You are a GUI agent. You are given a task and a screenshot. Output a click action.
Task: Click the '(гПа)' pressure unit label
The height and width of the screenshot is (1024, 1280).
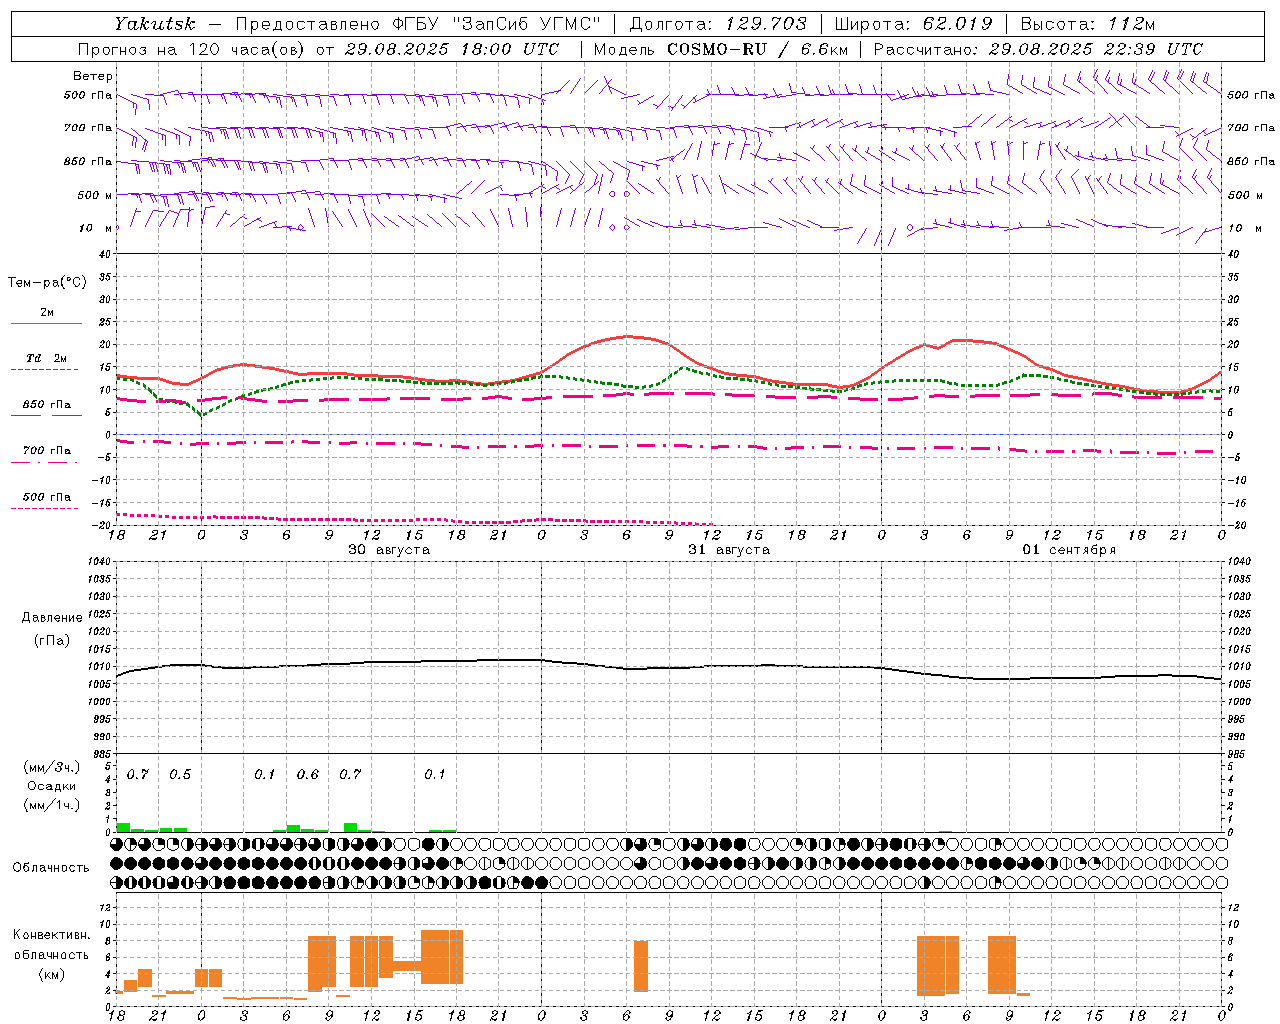[52, 641]
